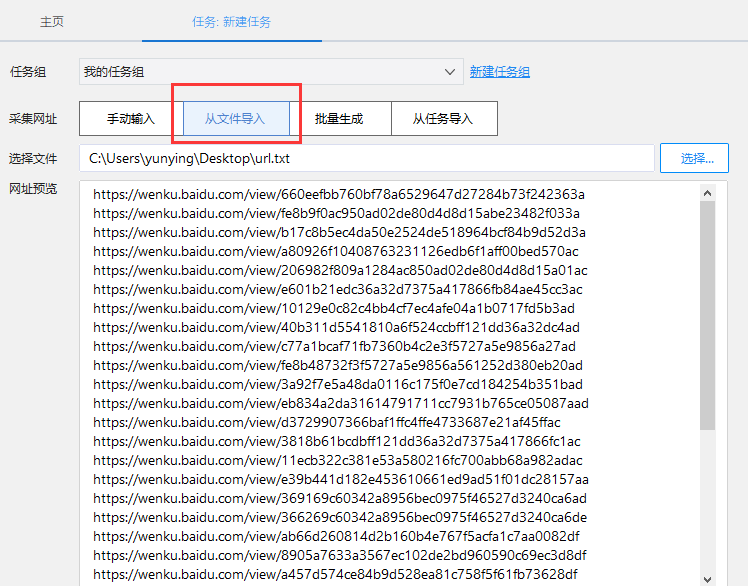Click URL ending e601b21edc36a32d7375a417866fb84ae45cc3ac

(x=338, y=290)
